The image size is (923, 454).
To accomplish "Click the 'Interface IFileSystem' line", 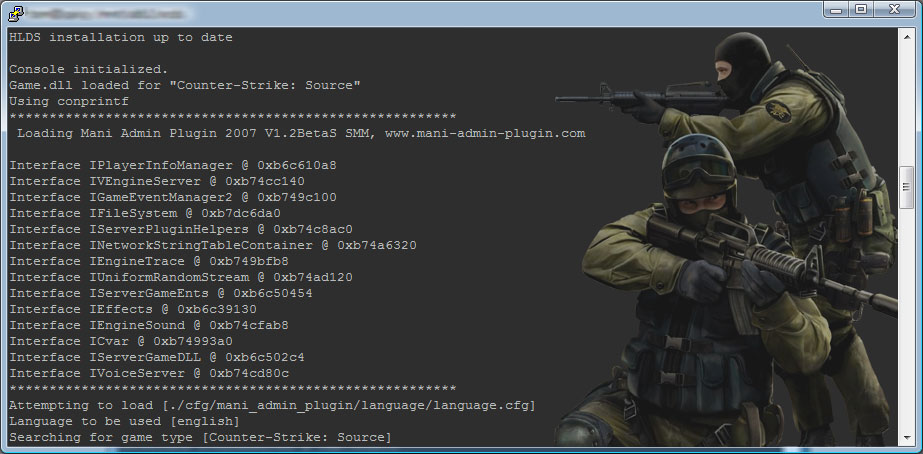I will point(145,213).
